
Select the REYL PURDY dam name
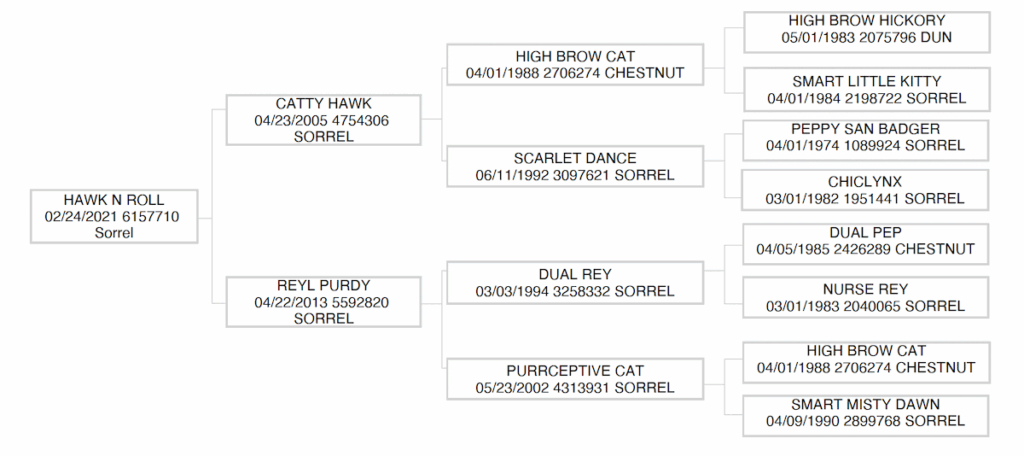point(324,285)
